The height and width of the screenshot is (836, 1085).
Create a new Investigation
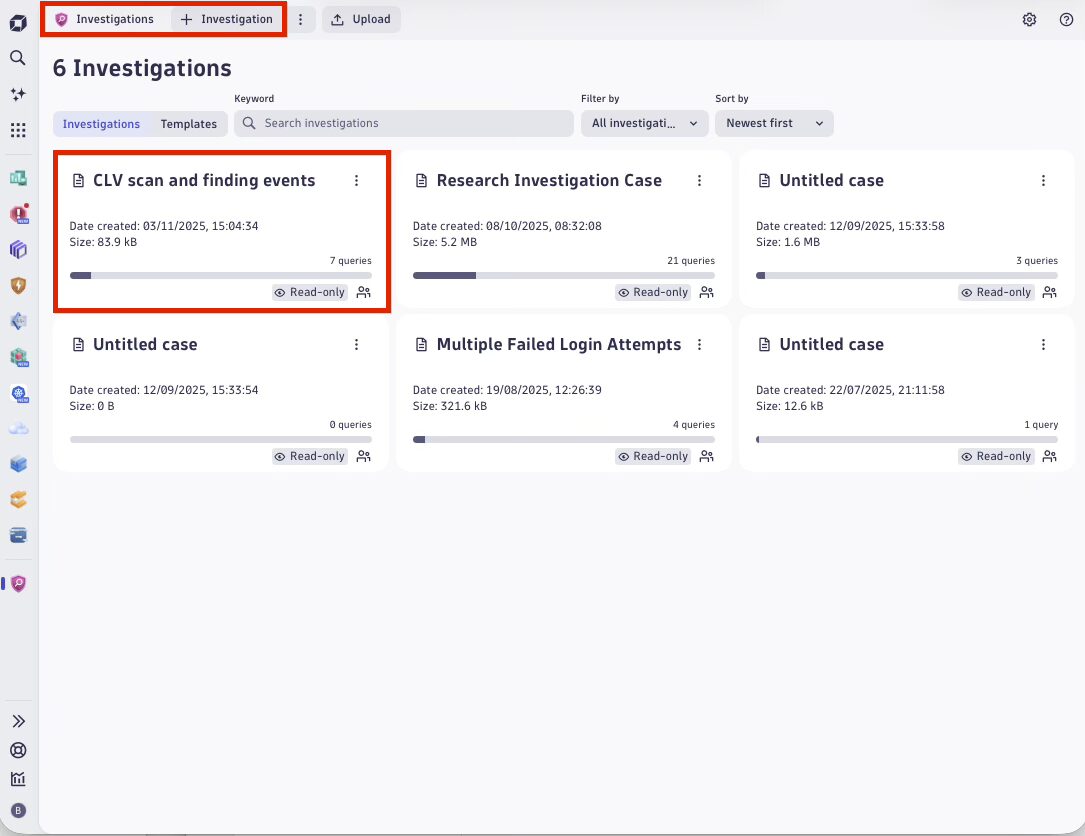(x=227, y=19)
